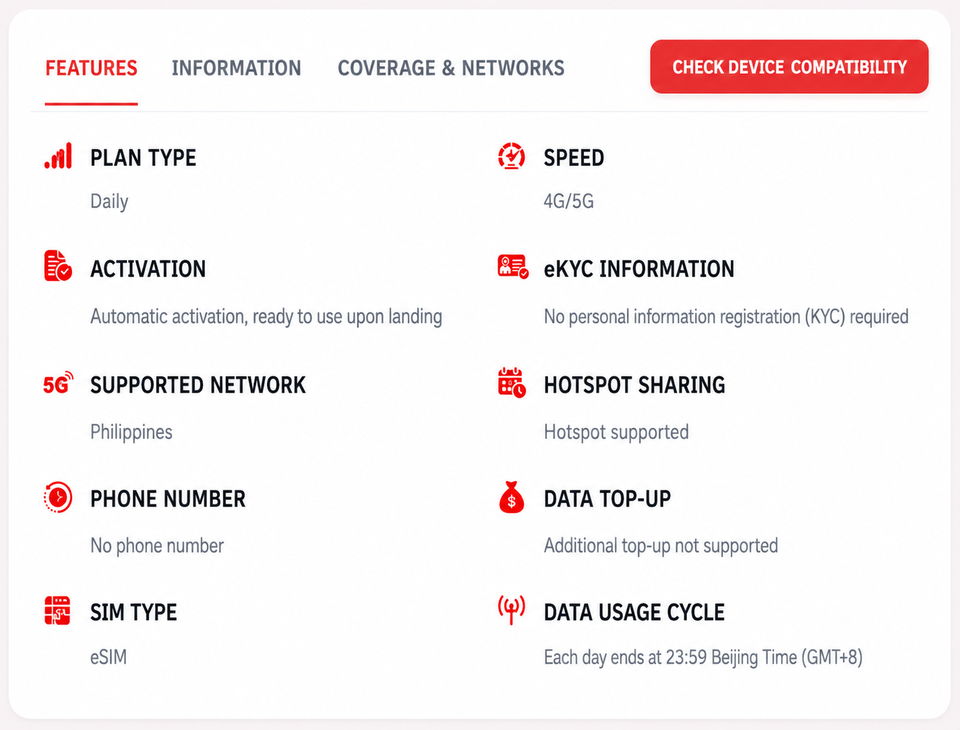Click the Data Usage Cycle antenna icon
960x730 pixels.
[x=511, y=610]
